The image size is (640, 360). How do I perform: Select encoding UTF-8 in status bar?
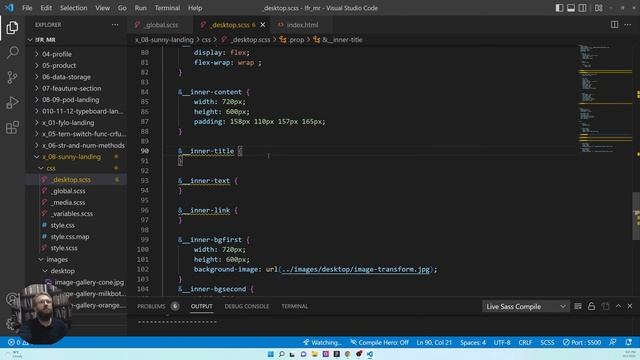[502, 342]
